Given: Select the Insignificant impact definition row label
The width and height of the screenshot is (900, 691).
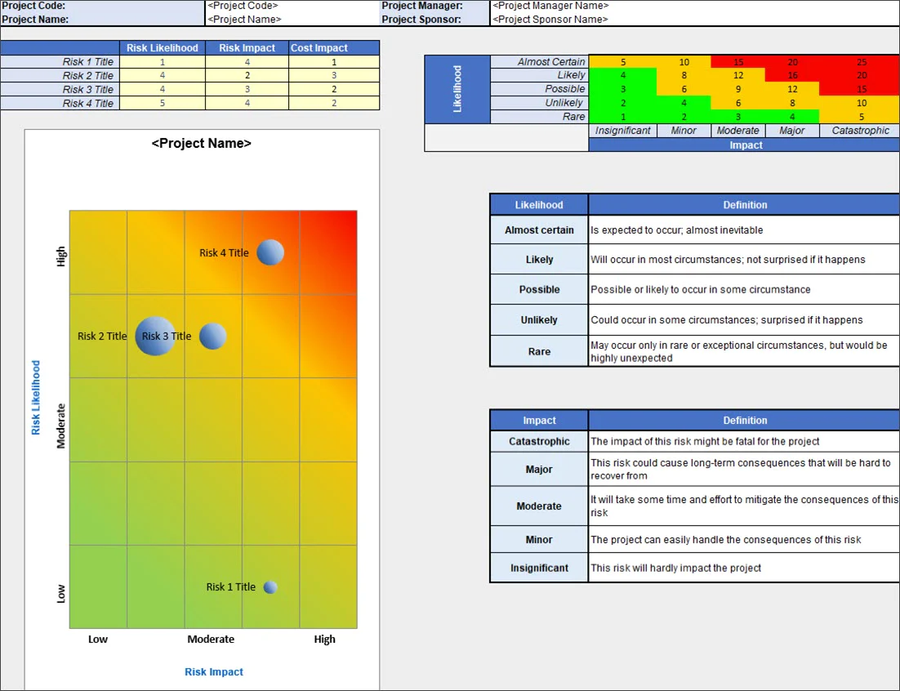Looking at the screenshot, I should click(x=539, y=568).
